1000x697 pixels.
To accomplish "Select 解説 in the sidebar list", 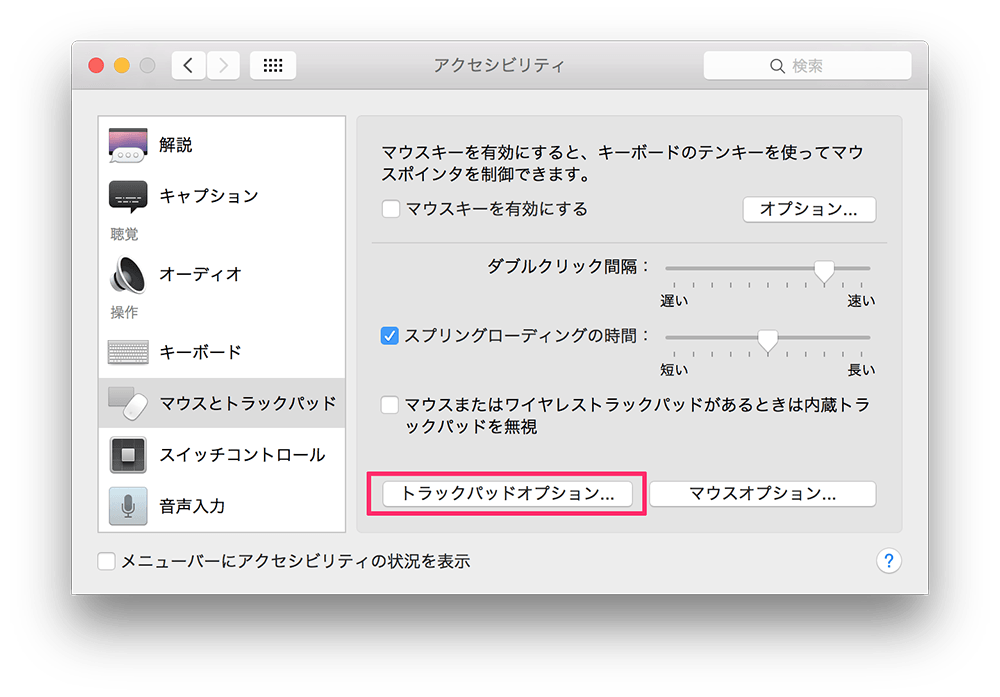I will 222,145.
